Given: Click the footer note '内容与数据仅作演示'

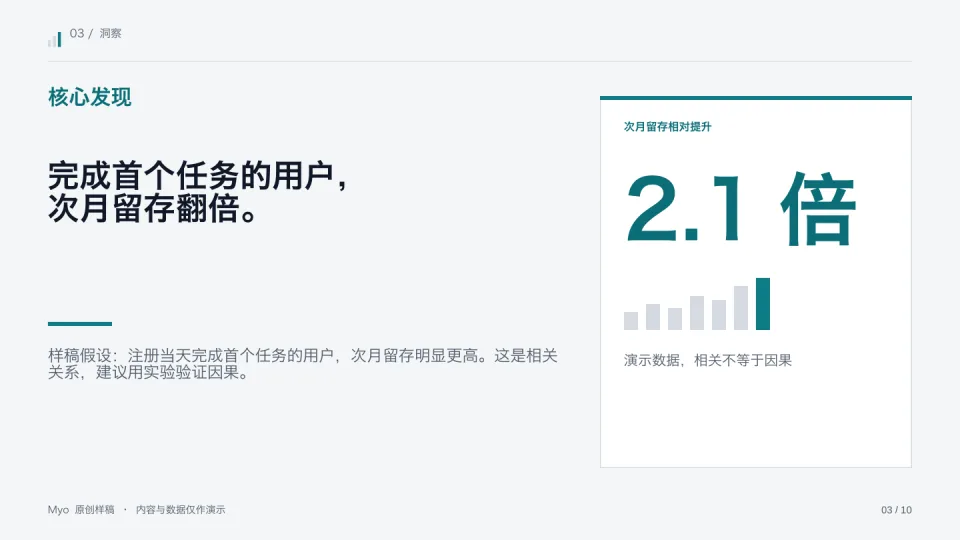Looking at the screenshot, I should tap(181, 509).
